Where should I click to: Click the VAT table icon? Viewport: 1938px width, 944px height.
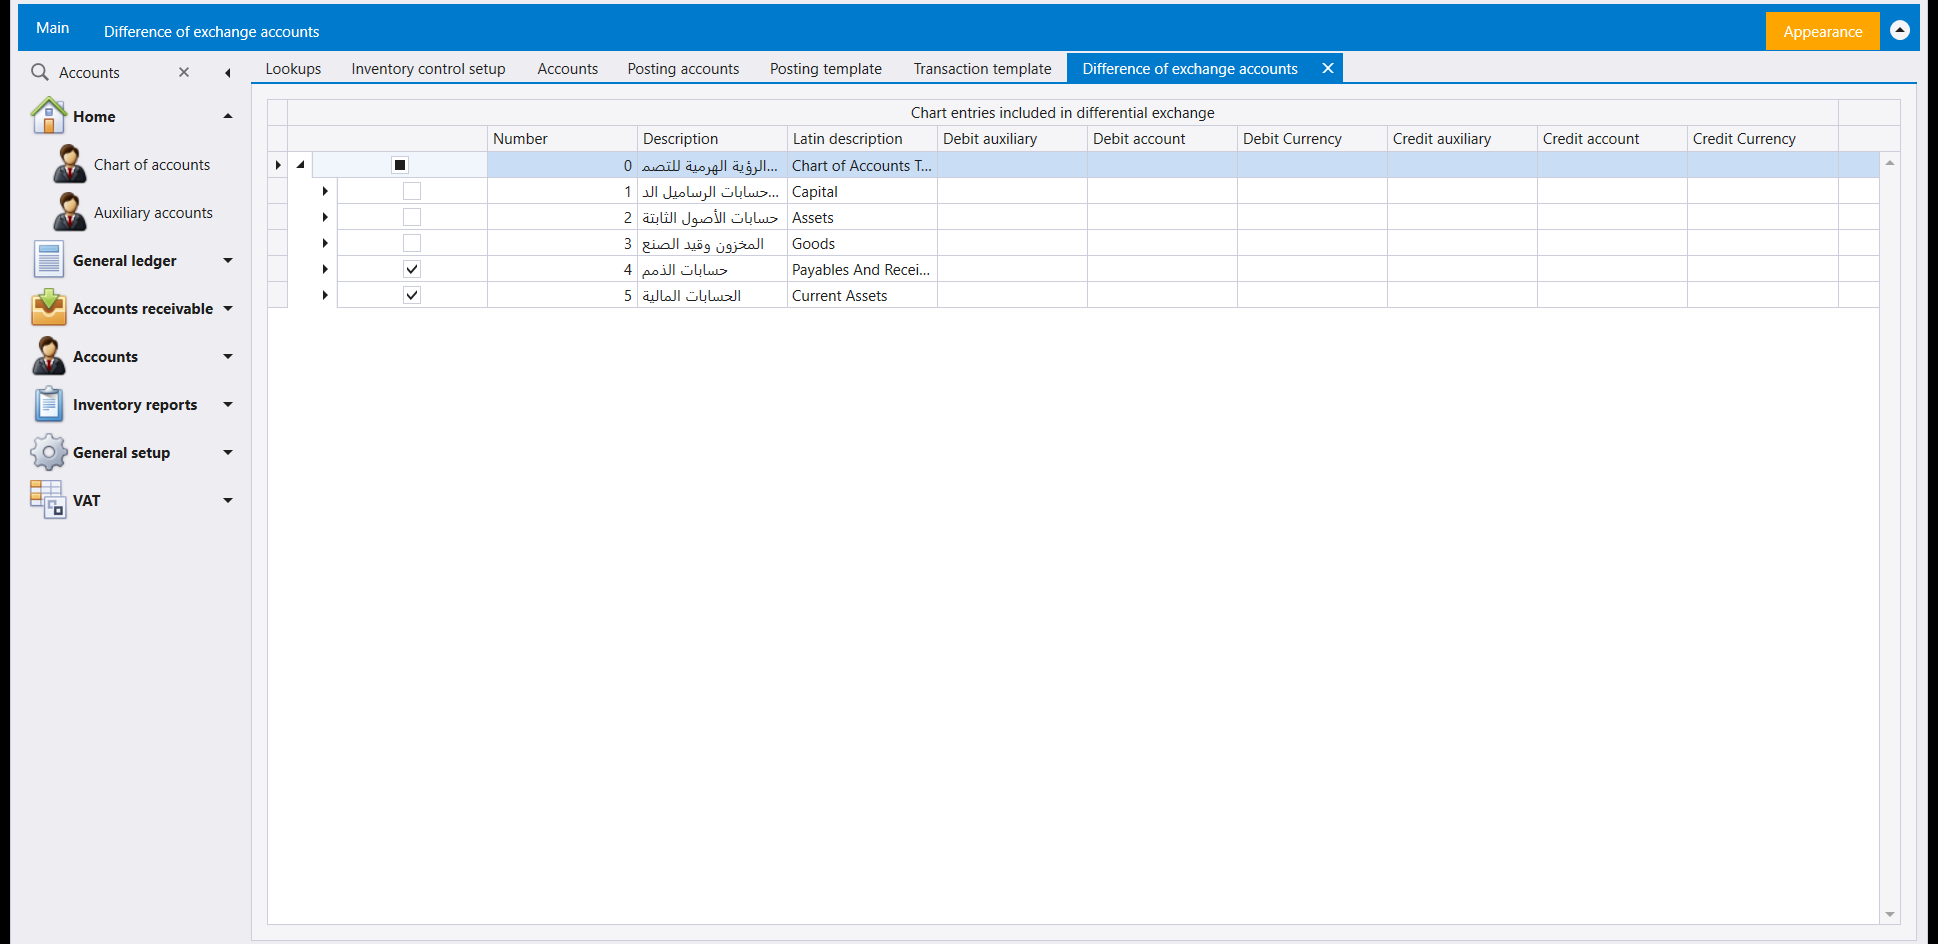click(x=48, y=500)
